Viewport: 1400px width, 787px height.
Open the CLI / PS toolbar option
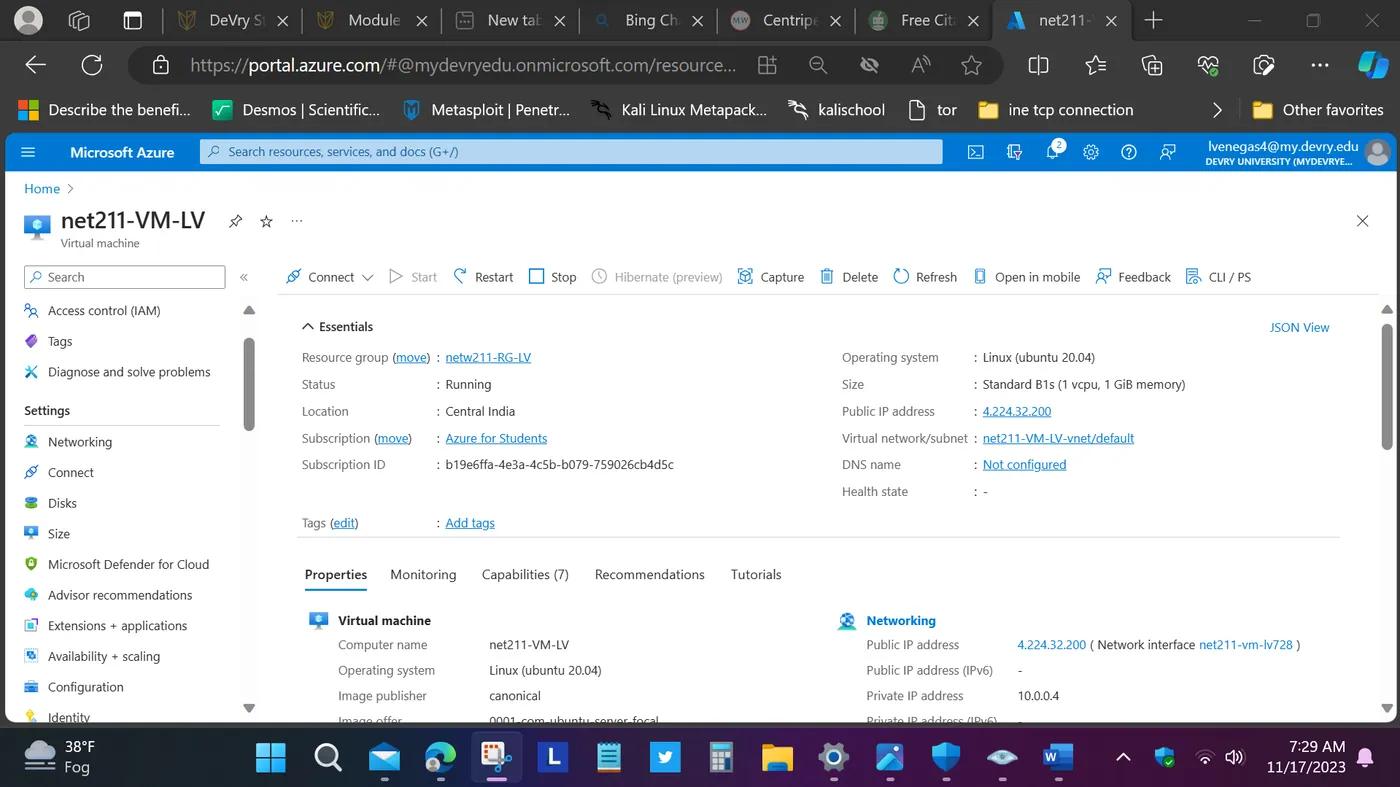pos(1218,277)
